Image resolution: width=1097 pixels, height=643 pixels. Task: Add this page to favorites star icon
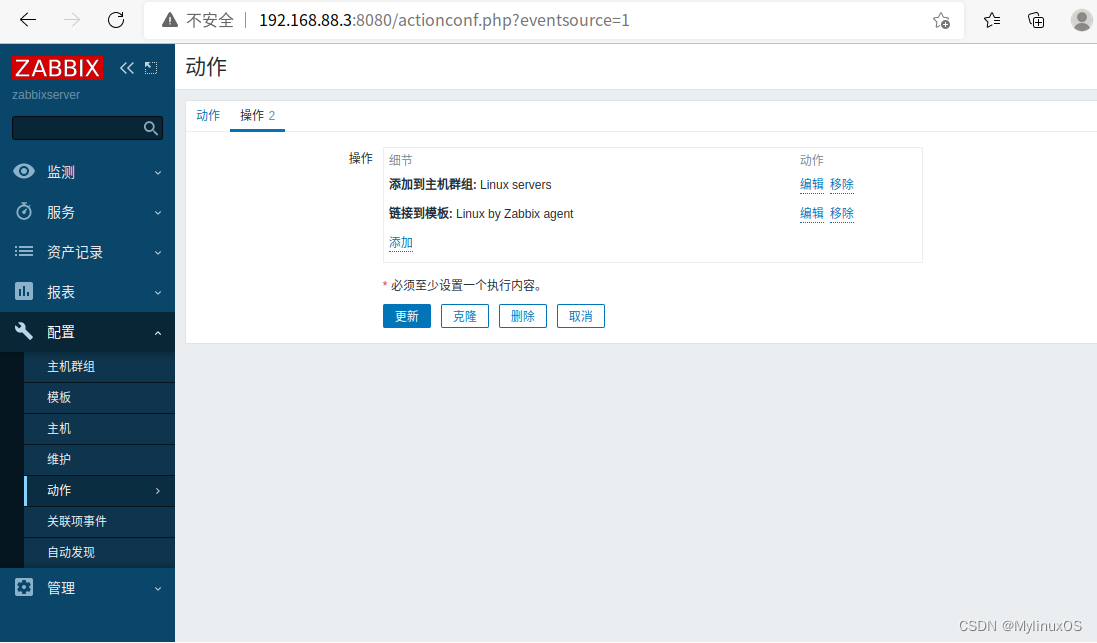coord(941,21)
